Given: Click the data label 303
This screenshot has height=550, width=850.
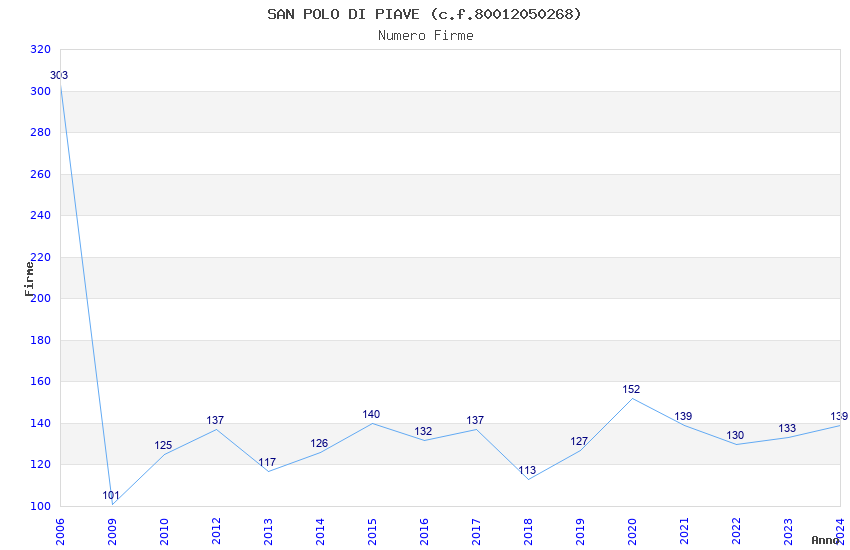Looking at the screenshot, I should pyautogui.click(x=59, y=75).
